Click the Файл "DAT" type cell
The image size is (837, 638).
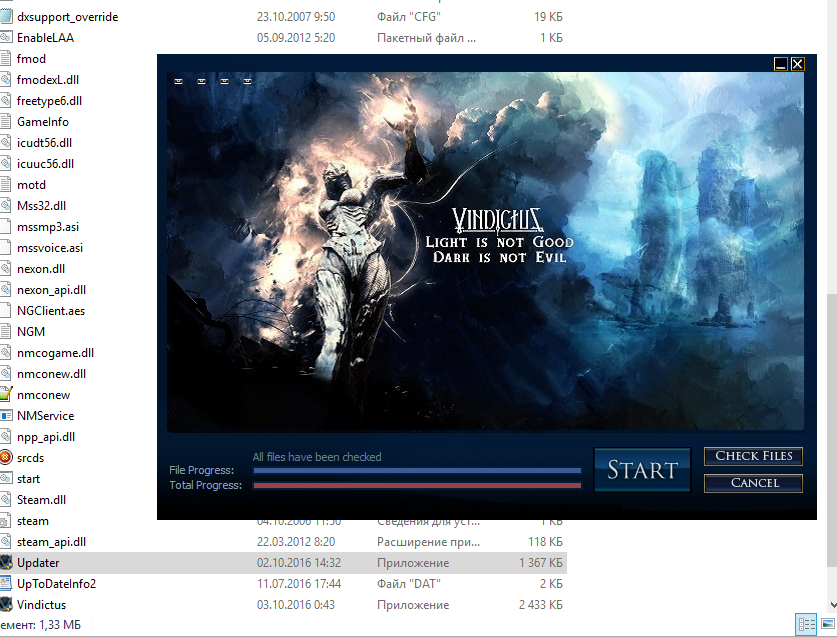coord(409,584)
